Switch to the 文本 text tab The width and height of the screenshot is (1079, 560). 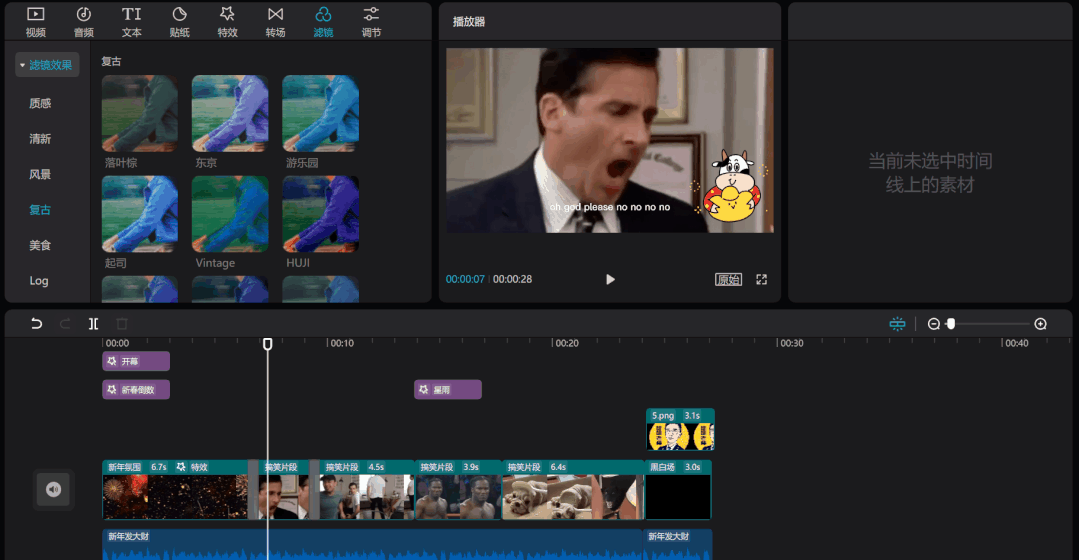click(x=131, y=21)
